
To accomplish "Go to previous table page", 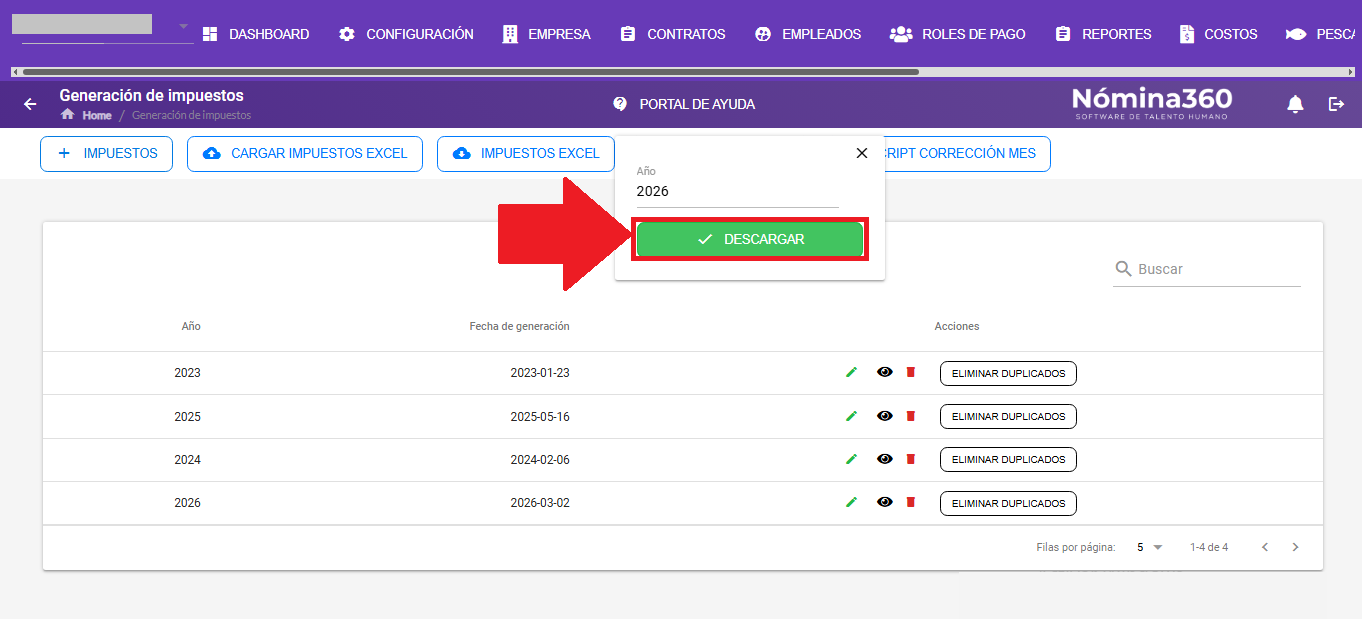I will [1265, 547].
